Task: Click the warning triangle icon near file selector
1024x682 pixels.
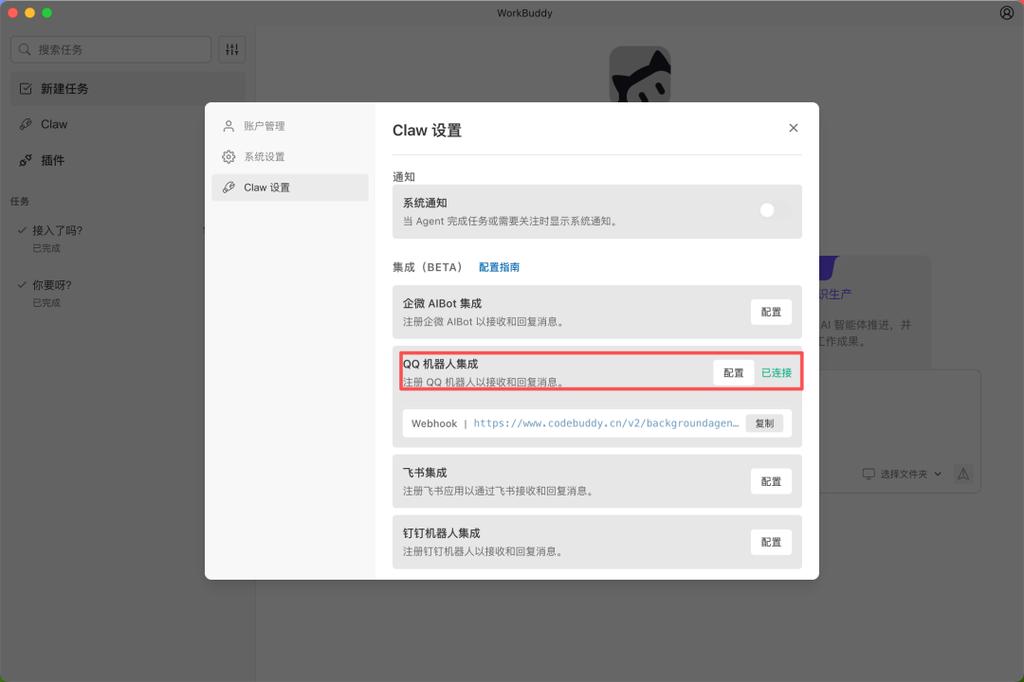Action: point(963,474)
